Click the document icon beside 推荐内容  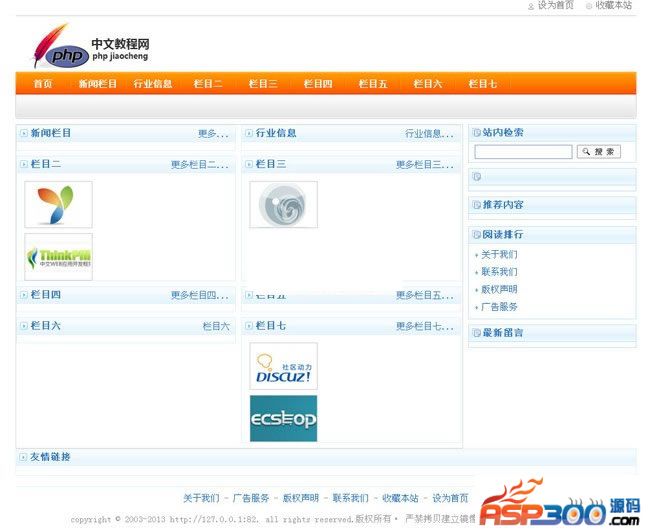pos(477,205)
